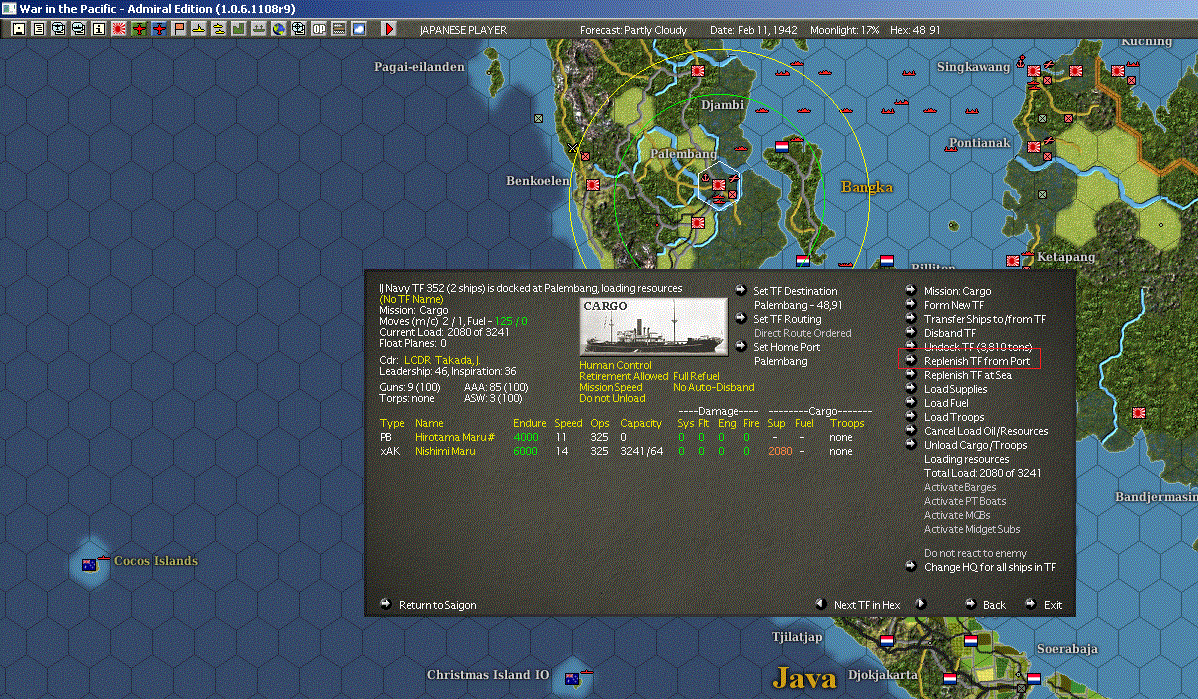The width and height of the screenshot is (1198, 699).
Task: Go to previous TF in Hex left arrow
Action: [x=821, y=604]
